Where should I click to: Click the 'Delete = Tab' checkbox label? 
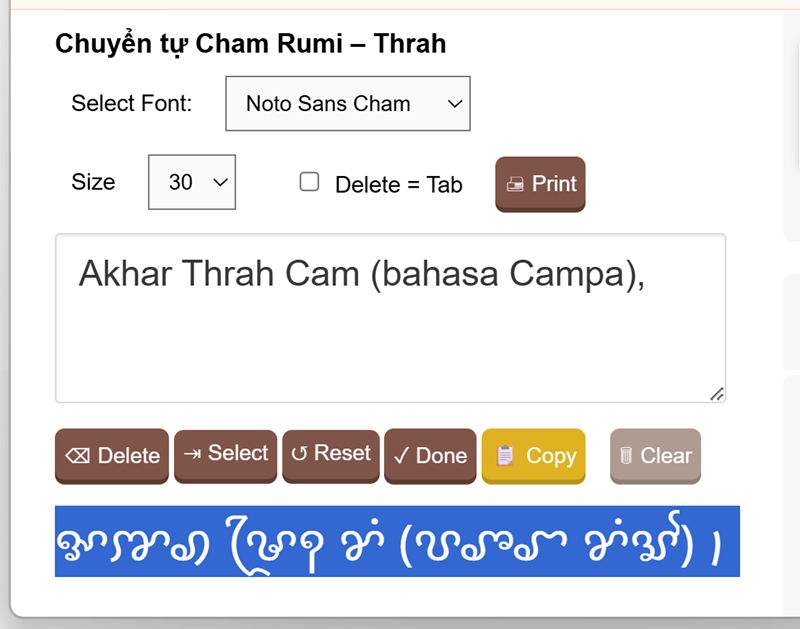click(x=398, y=184)
